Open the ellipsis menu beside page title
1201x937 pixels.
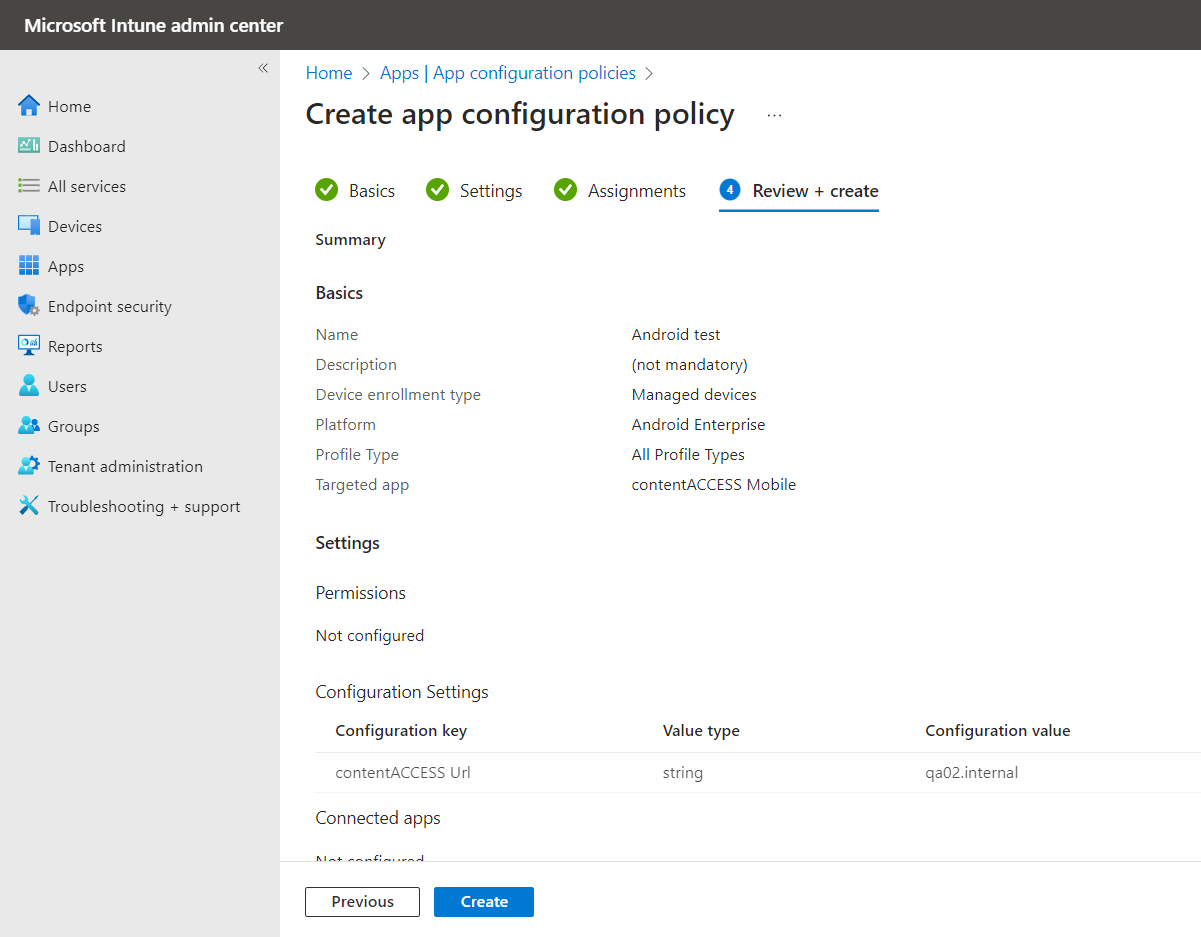[x=774, y=115]
